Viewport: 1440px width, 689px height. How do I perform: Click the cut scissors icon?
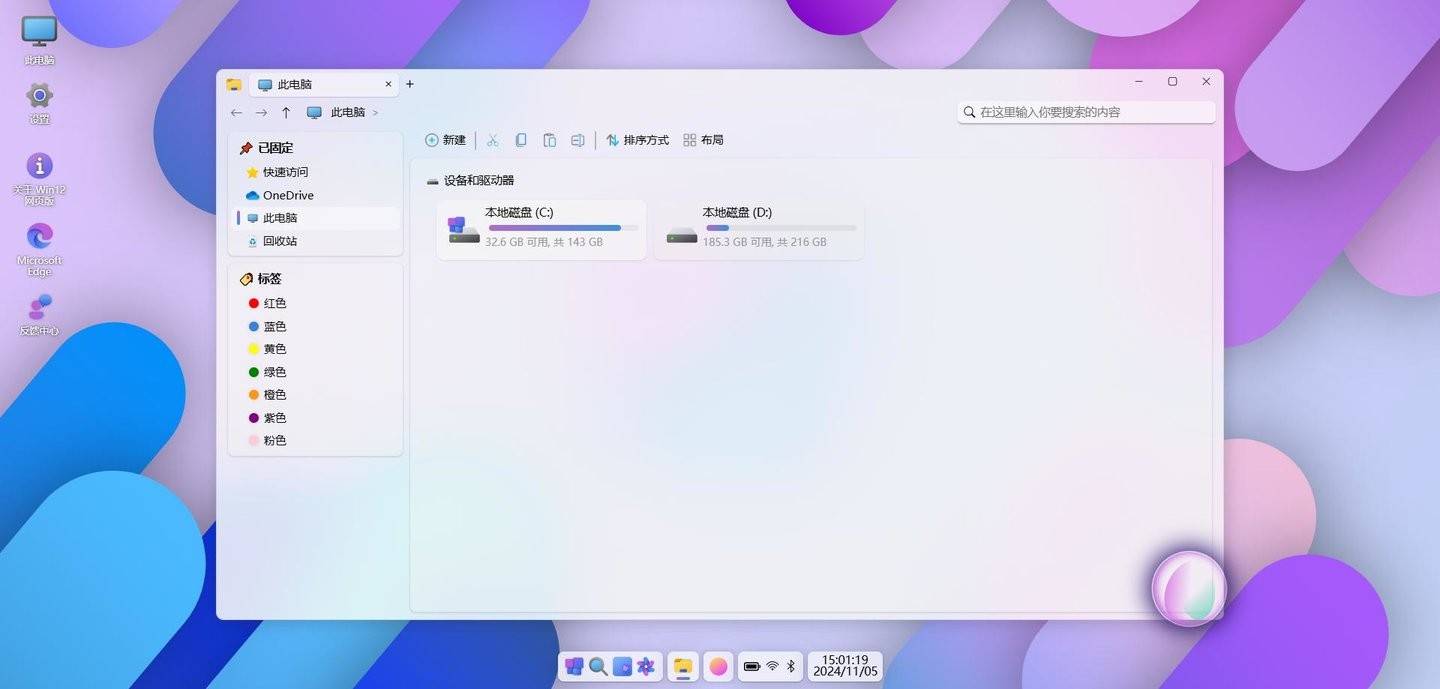(492, 140)
